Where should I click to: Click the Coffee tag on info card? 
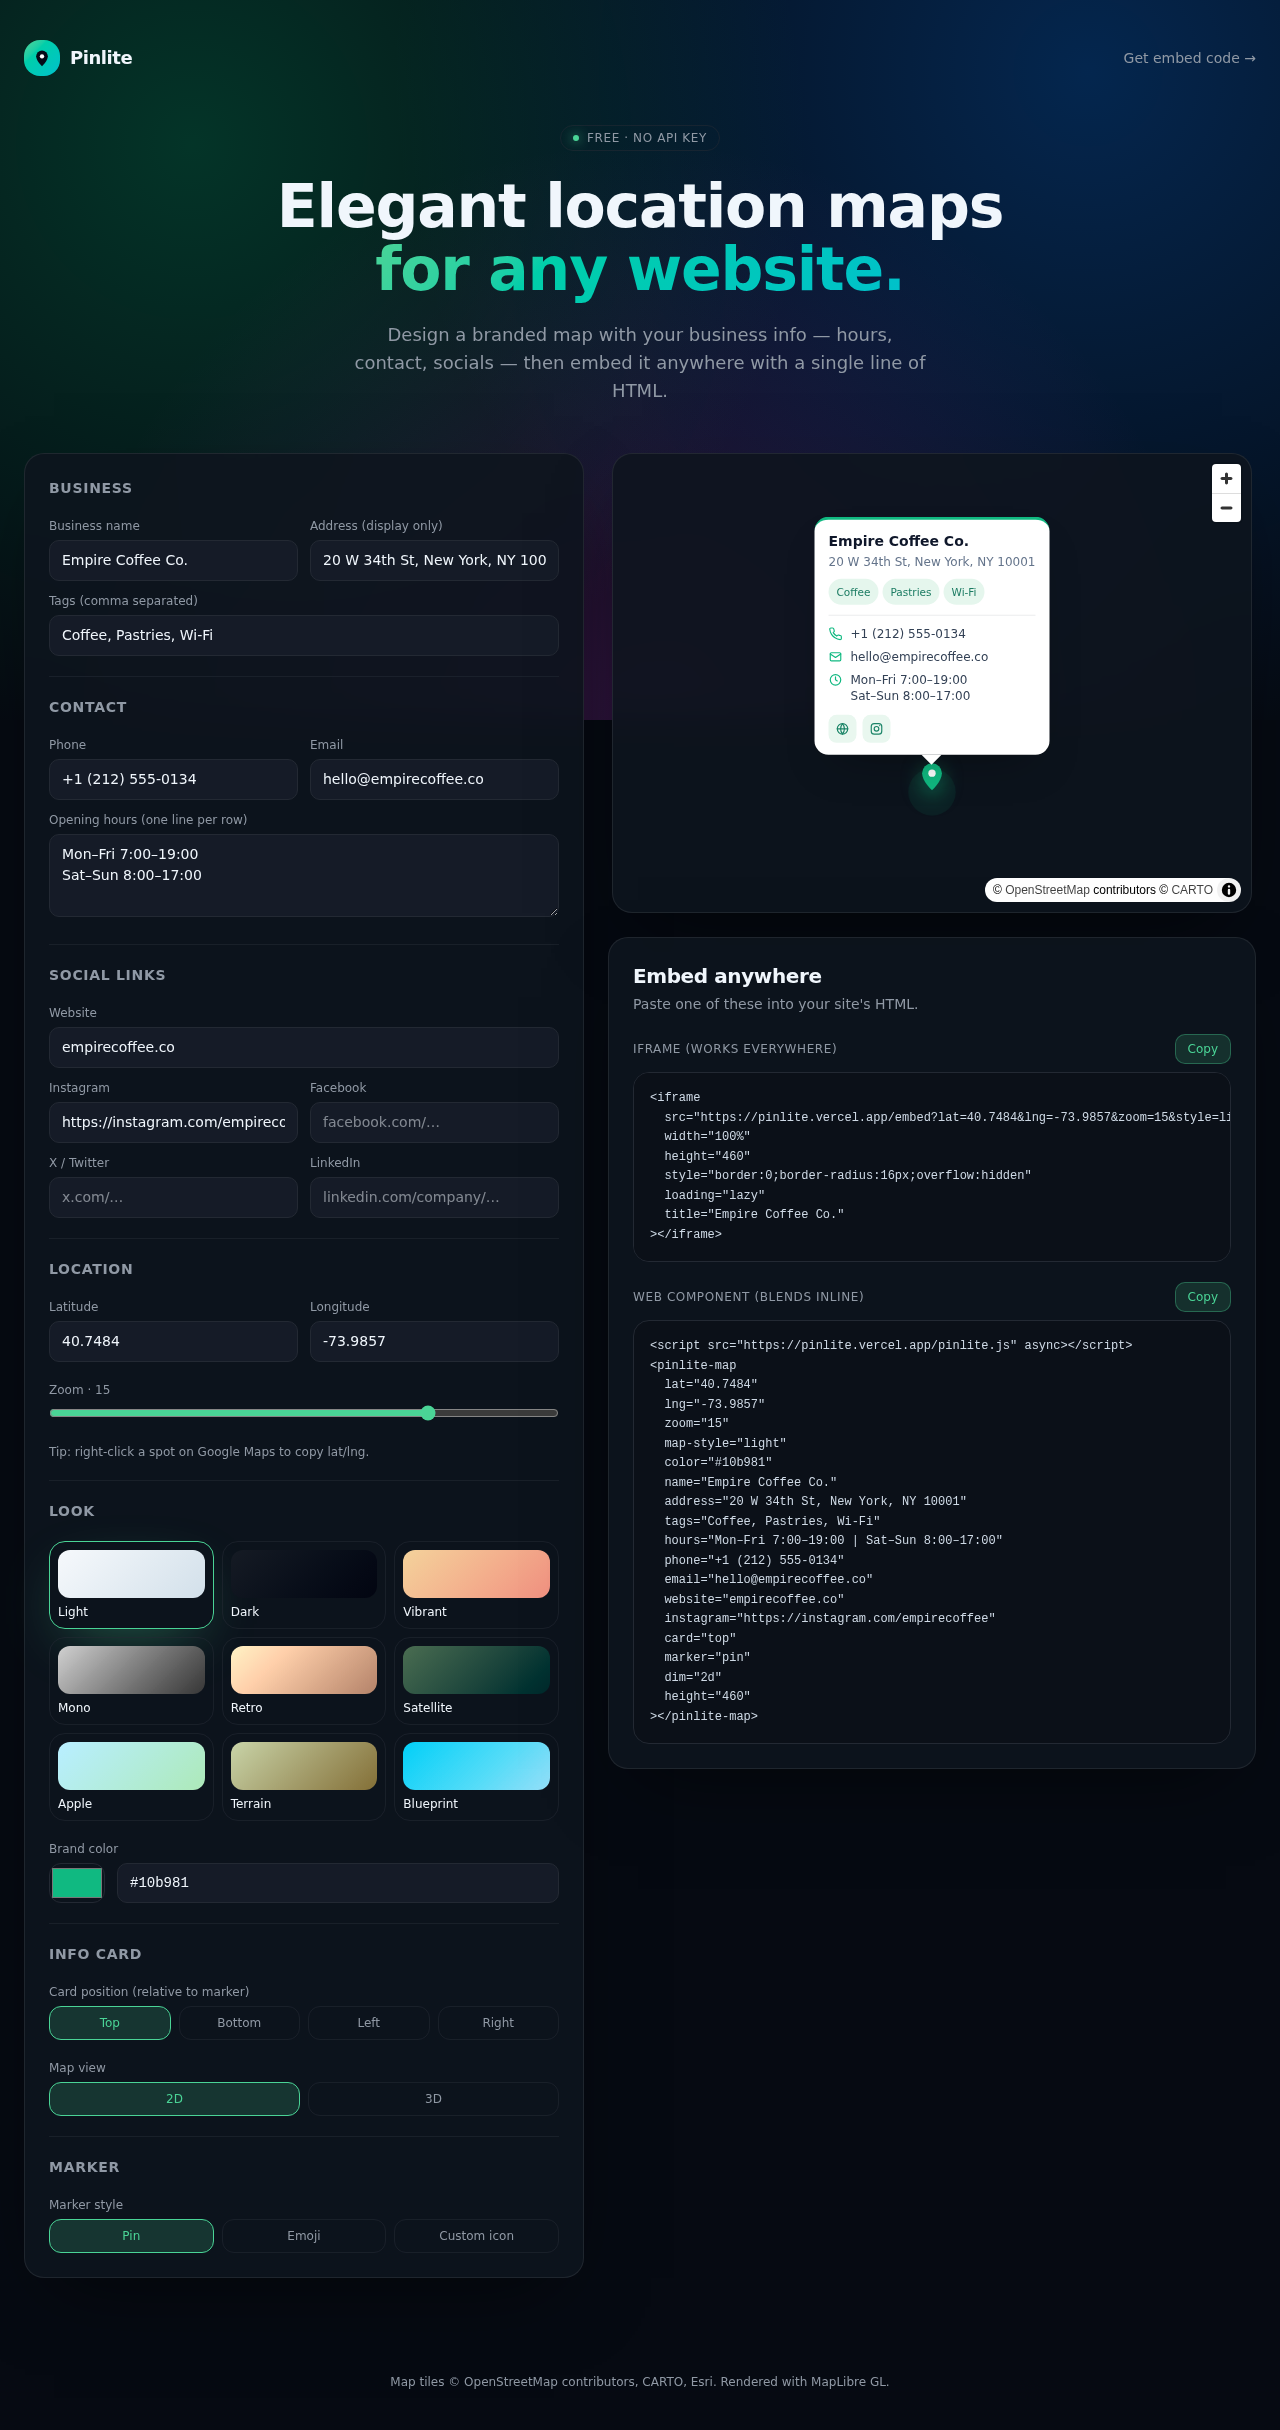[853, 592]
